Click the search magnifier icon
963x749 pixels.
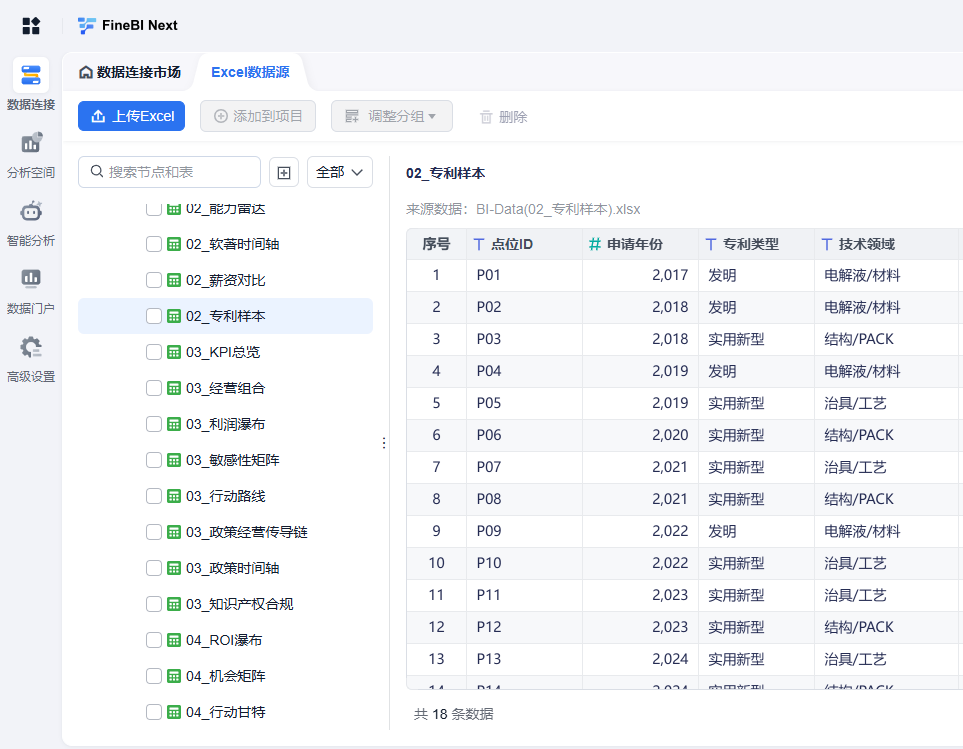96,171
